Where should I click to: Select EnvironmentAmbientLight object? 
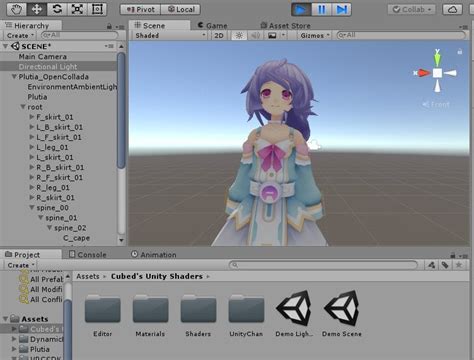click(x=72, y=87)
